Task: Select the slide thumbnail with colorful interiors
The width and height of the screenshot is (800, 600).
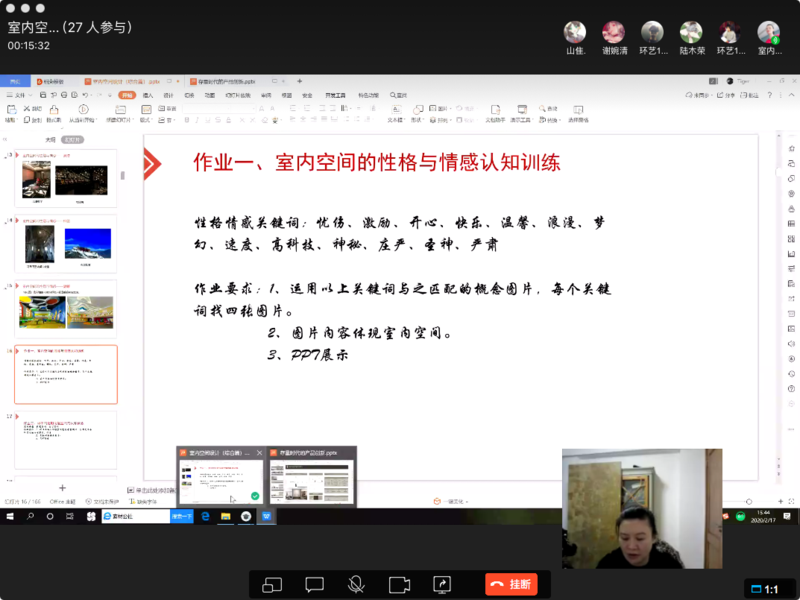Action: click(65, 312)
